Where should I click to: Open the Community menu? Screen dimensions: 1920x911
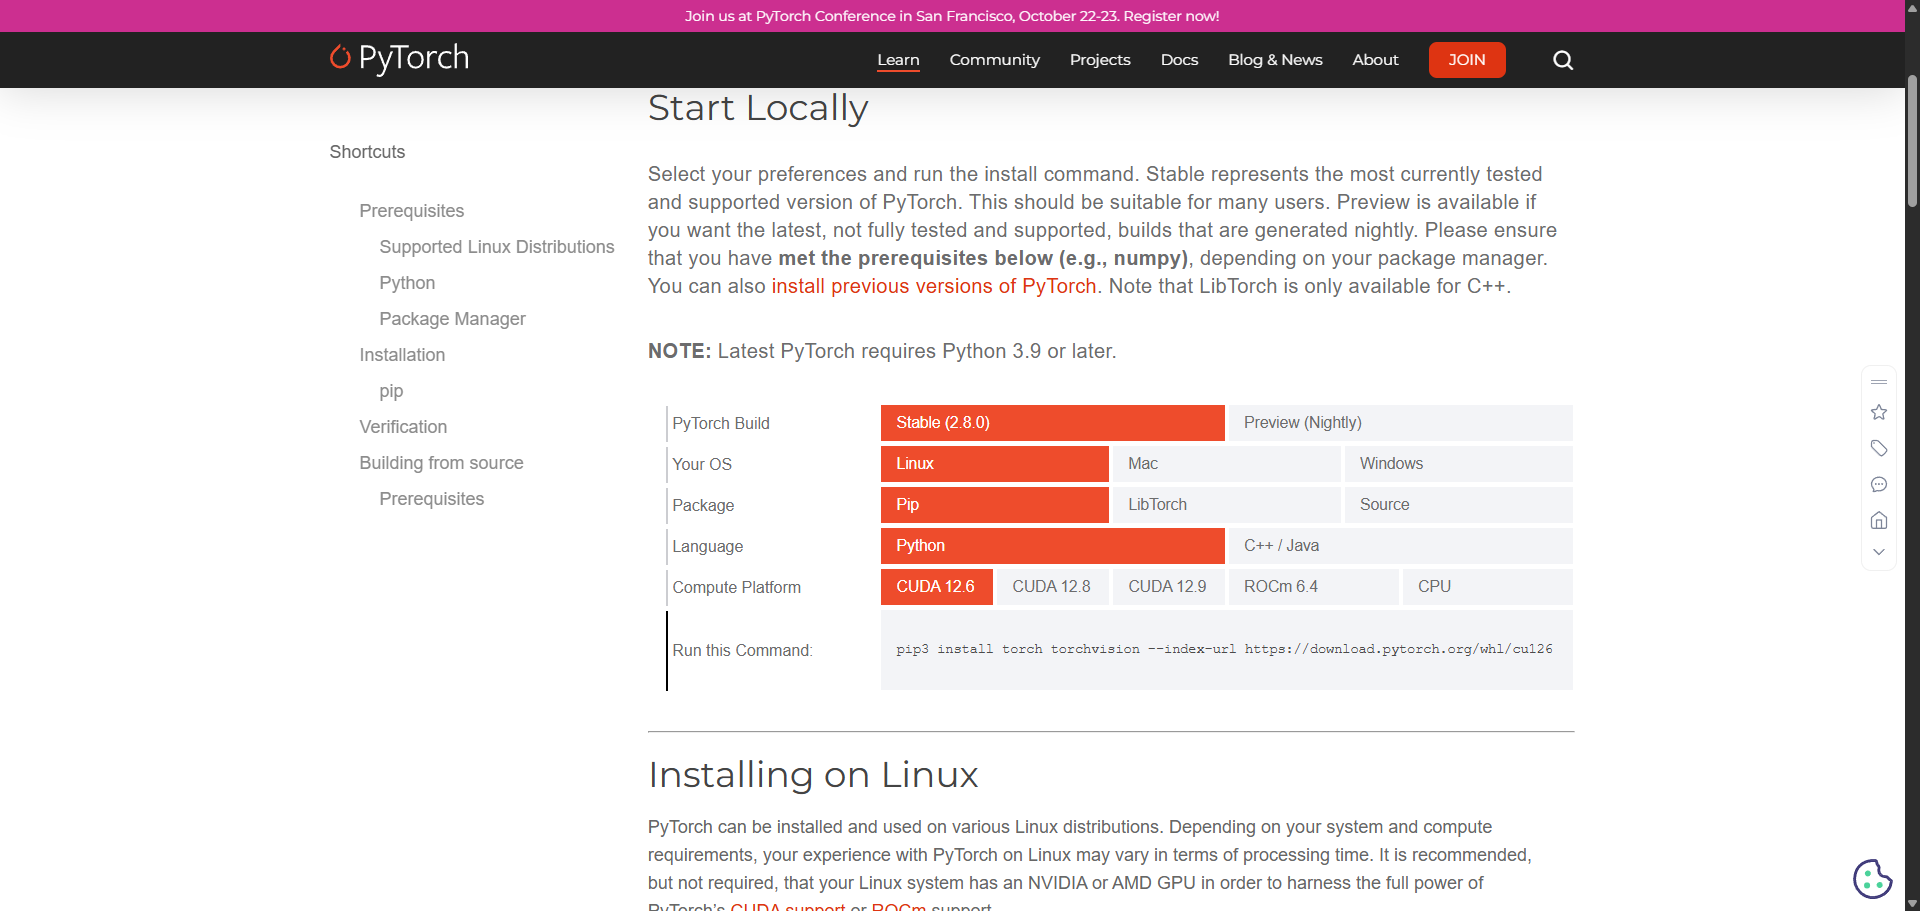pos(995,60)
